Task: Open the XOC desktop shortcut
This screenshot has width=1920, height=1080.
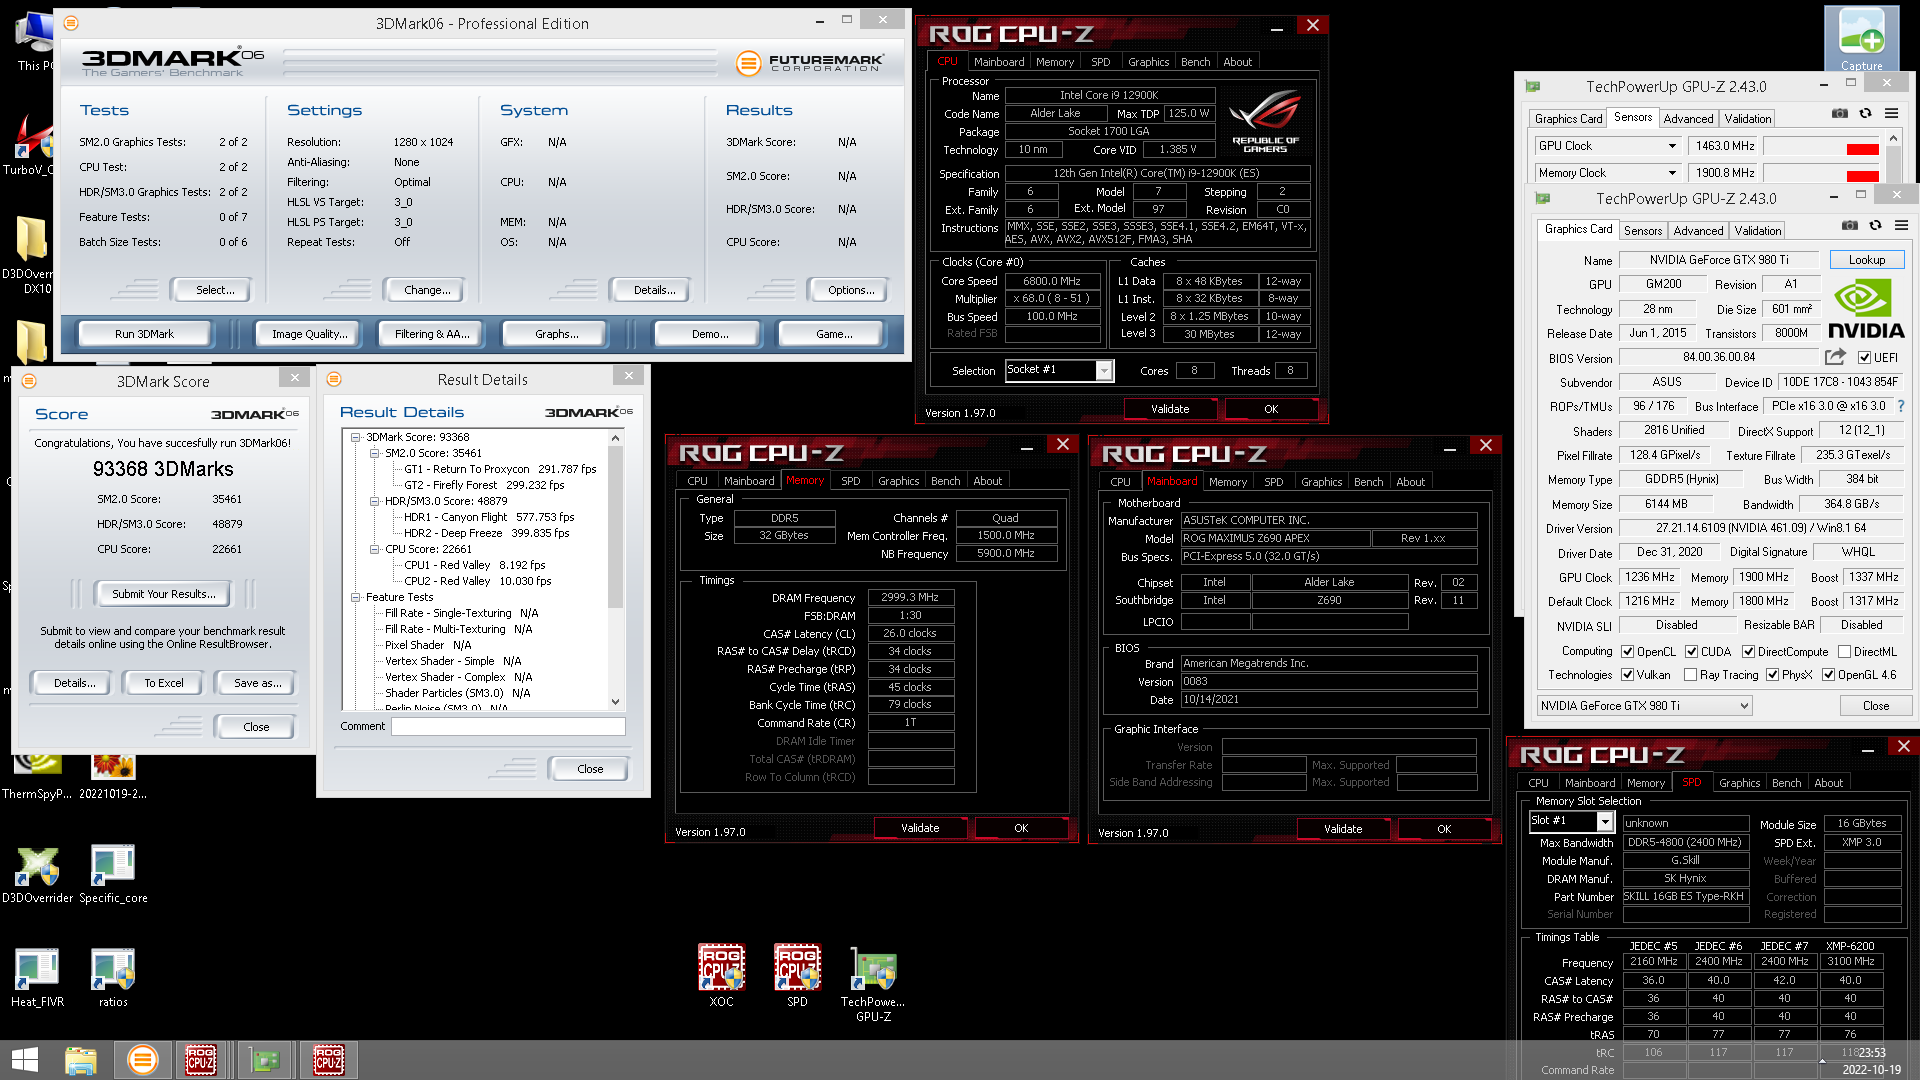Action: 721,975
